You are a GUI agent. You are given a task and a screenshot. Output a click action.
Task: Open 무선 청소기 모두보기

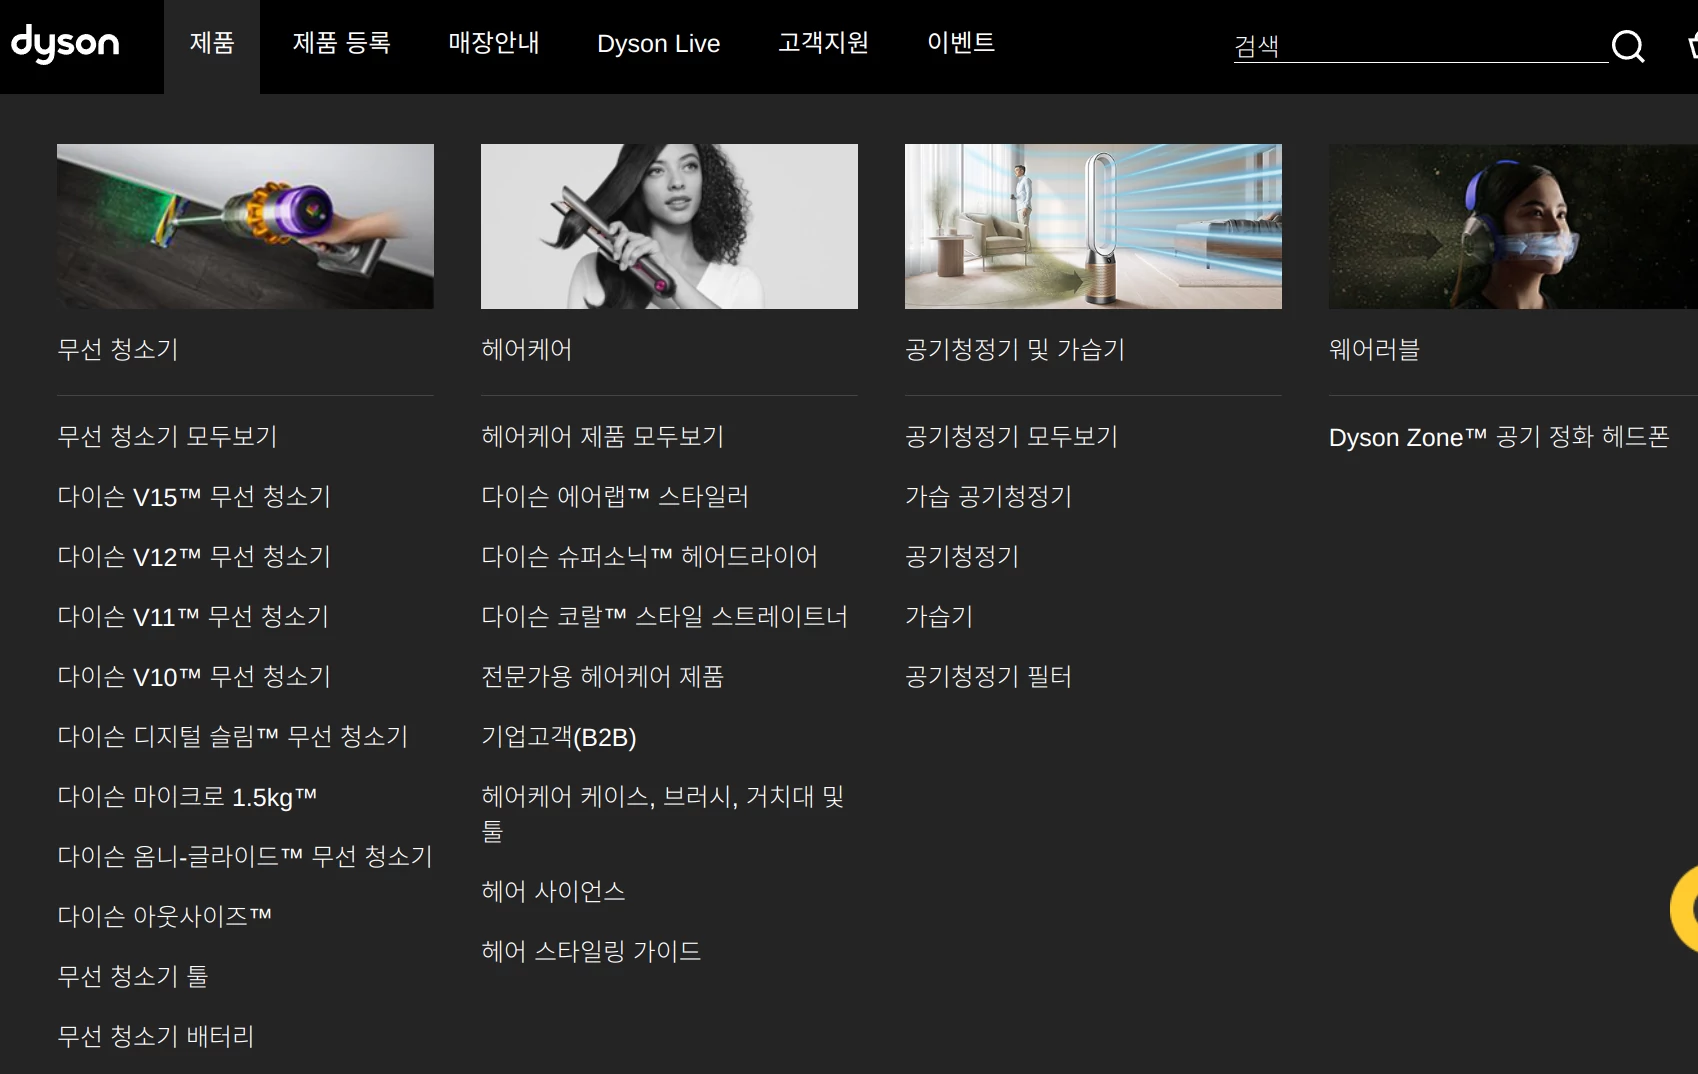coord(167,436)
